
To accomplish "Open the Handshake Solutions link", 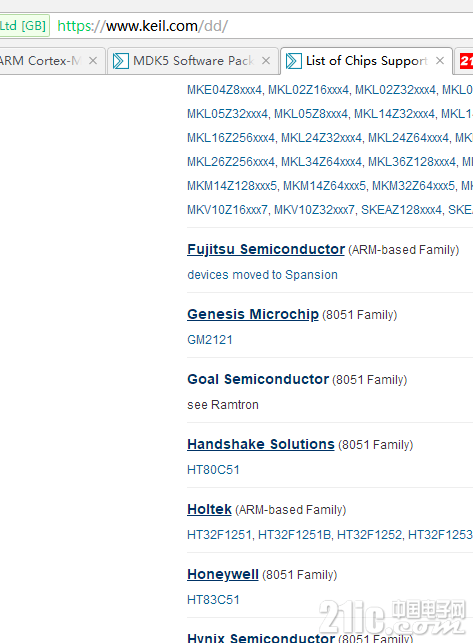I will click(x=261, y=444).
